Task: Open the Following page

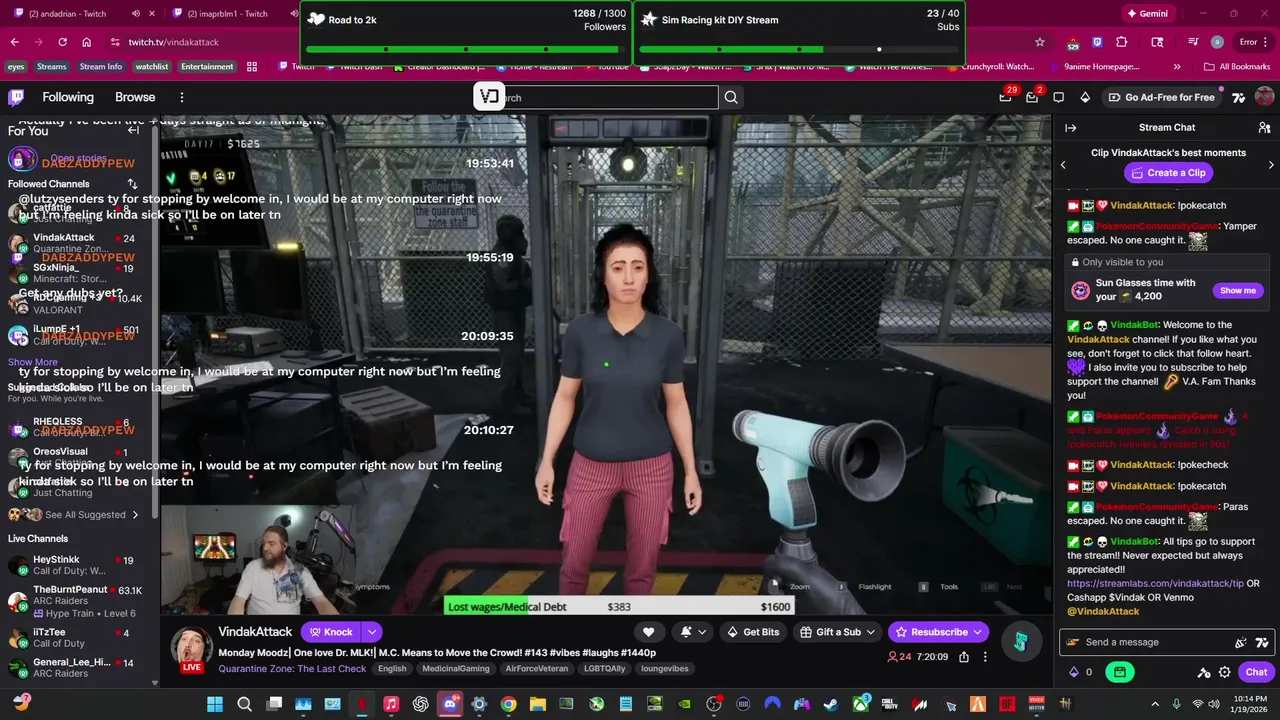Action: [x=68, y=97]
